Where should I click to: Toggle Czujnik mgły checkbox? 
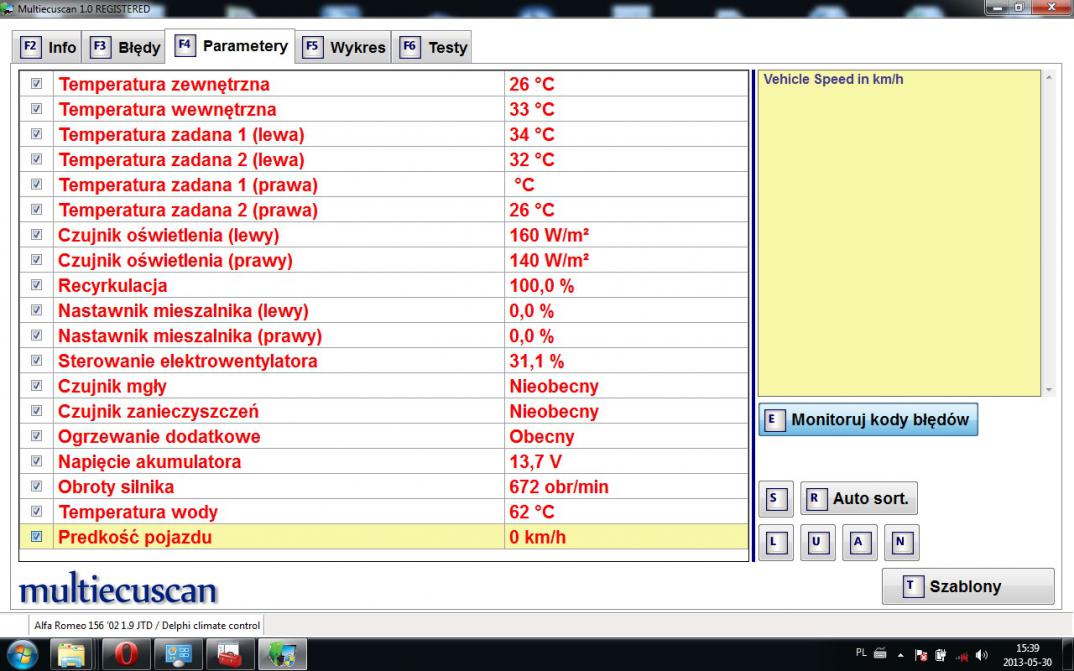click(36, 385)
